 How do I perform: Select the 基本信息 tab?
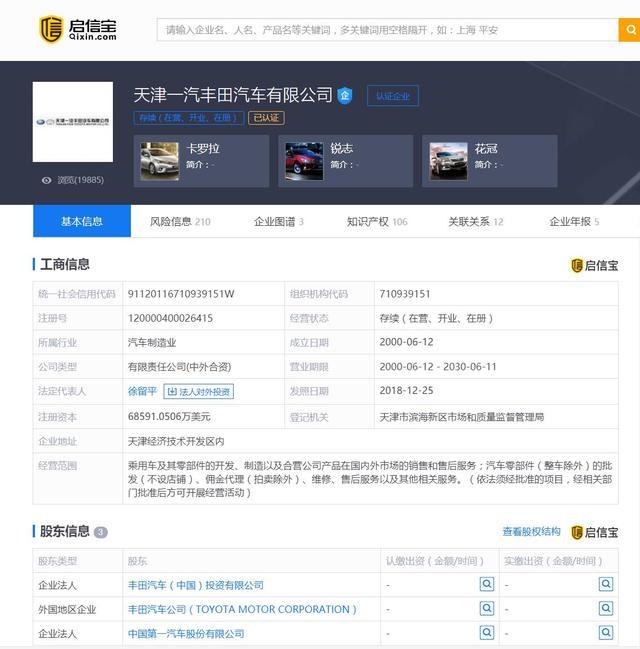pos(82,221)
